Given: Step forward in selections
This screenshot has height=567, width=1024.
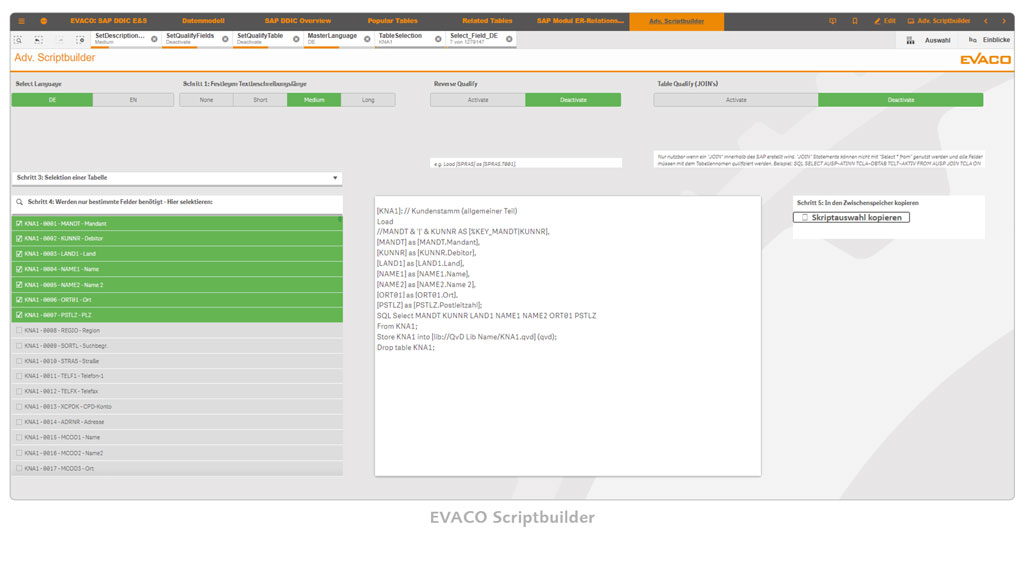Looking at the screenshot, I should click(x=59, y=40).
